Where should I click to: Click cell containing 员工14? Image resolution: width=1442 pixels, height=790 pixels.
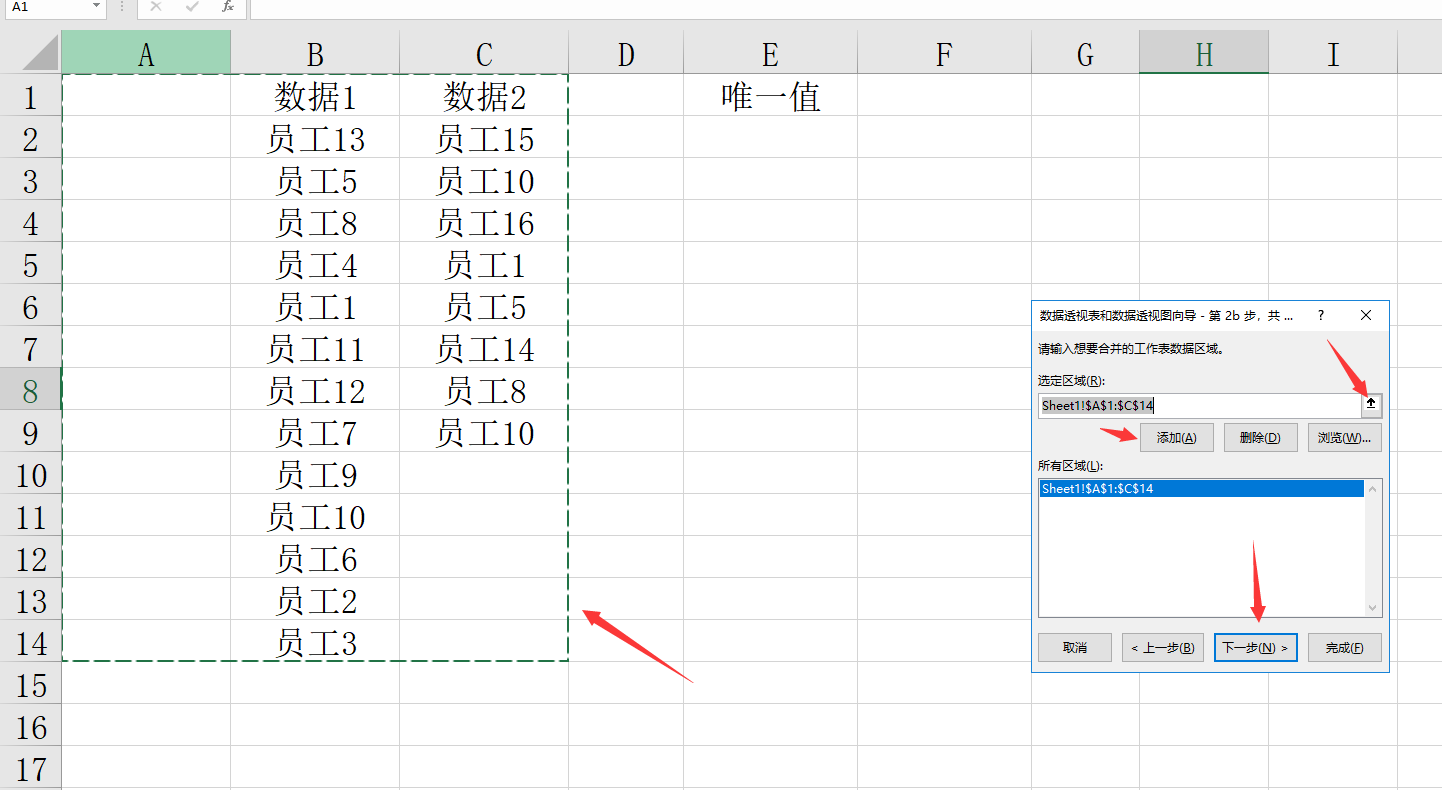tap(484, 349)
